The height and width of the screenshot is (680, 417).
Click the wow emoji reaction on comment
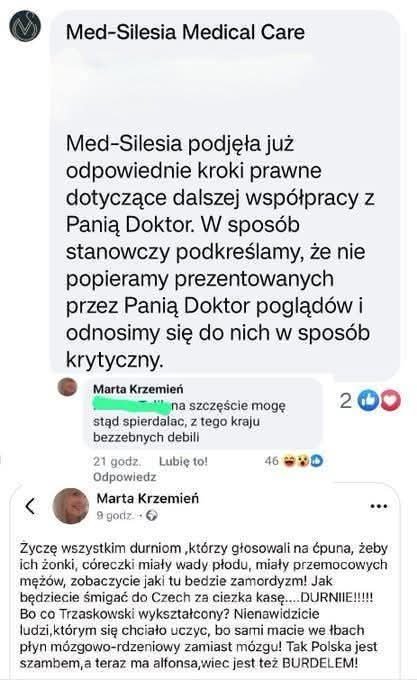click(x=303, y=461)
